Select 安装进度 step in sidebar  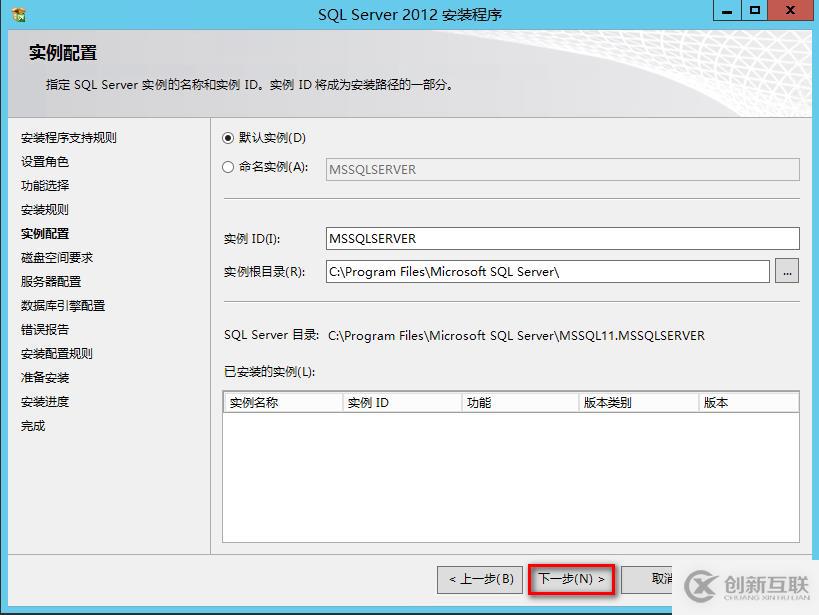(x=45, y=402)
